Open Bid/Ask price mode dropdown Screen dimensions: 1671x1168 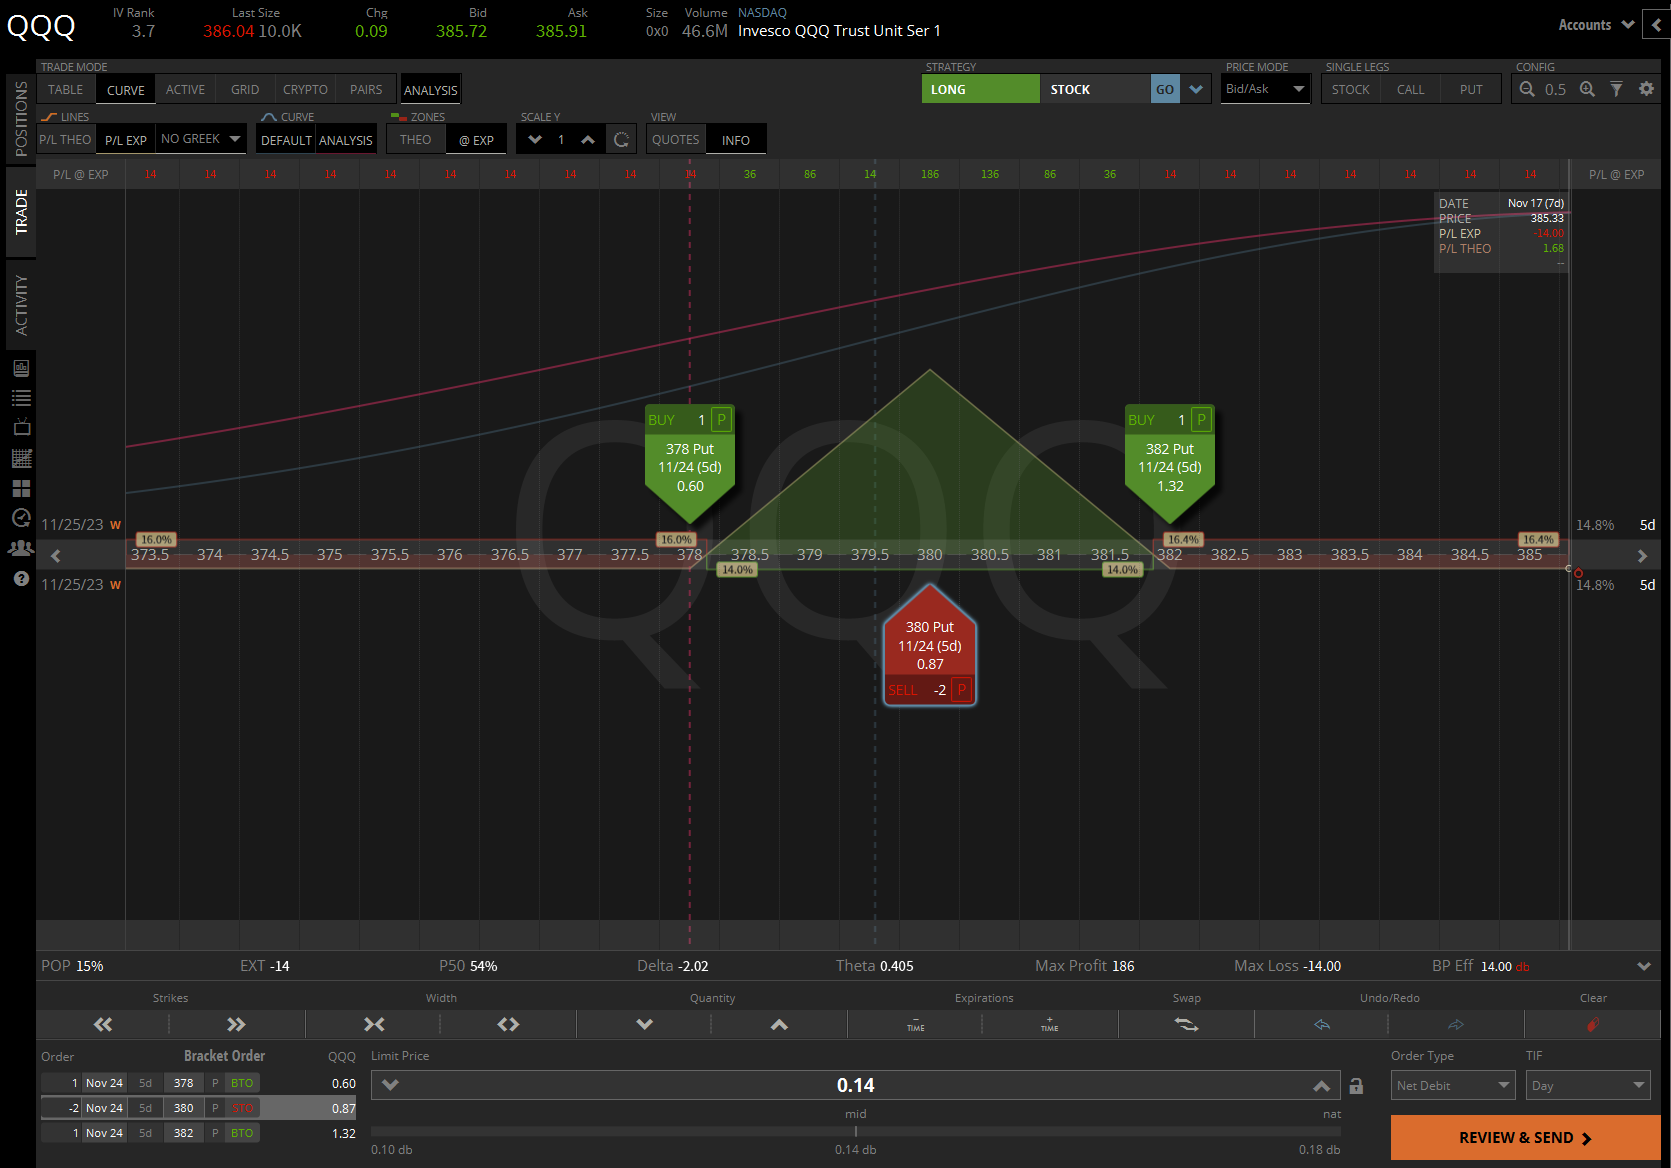1265,89
